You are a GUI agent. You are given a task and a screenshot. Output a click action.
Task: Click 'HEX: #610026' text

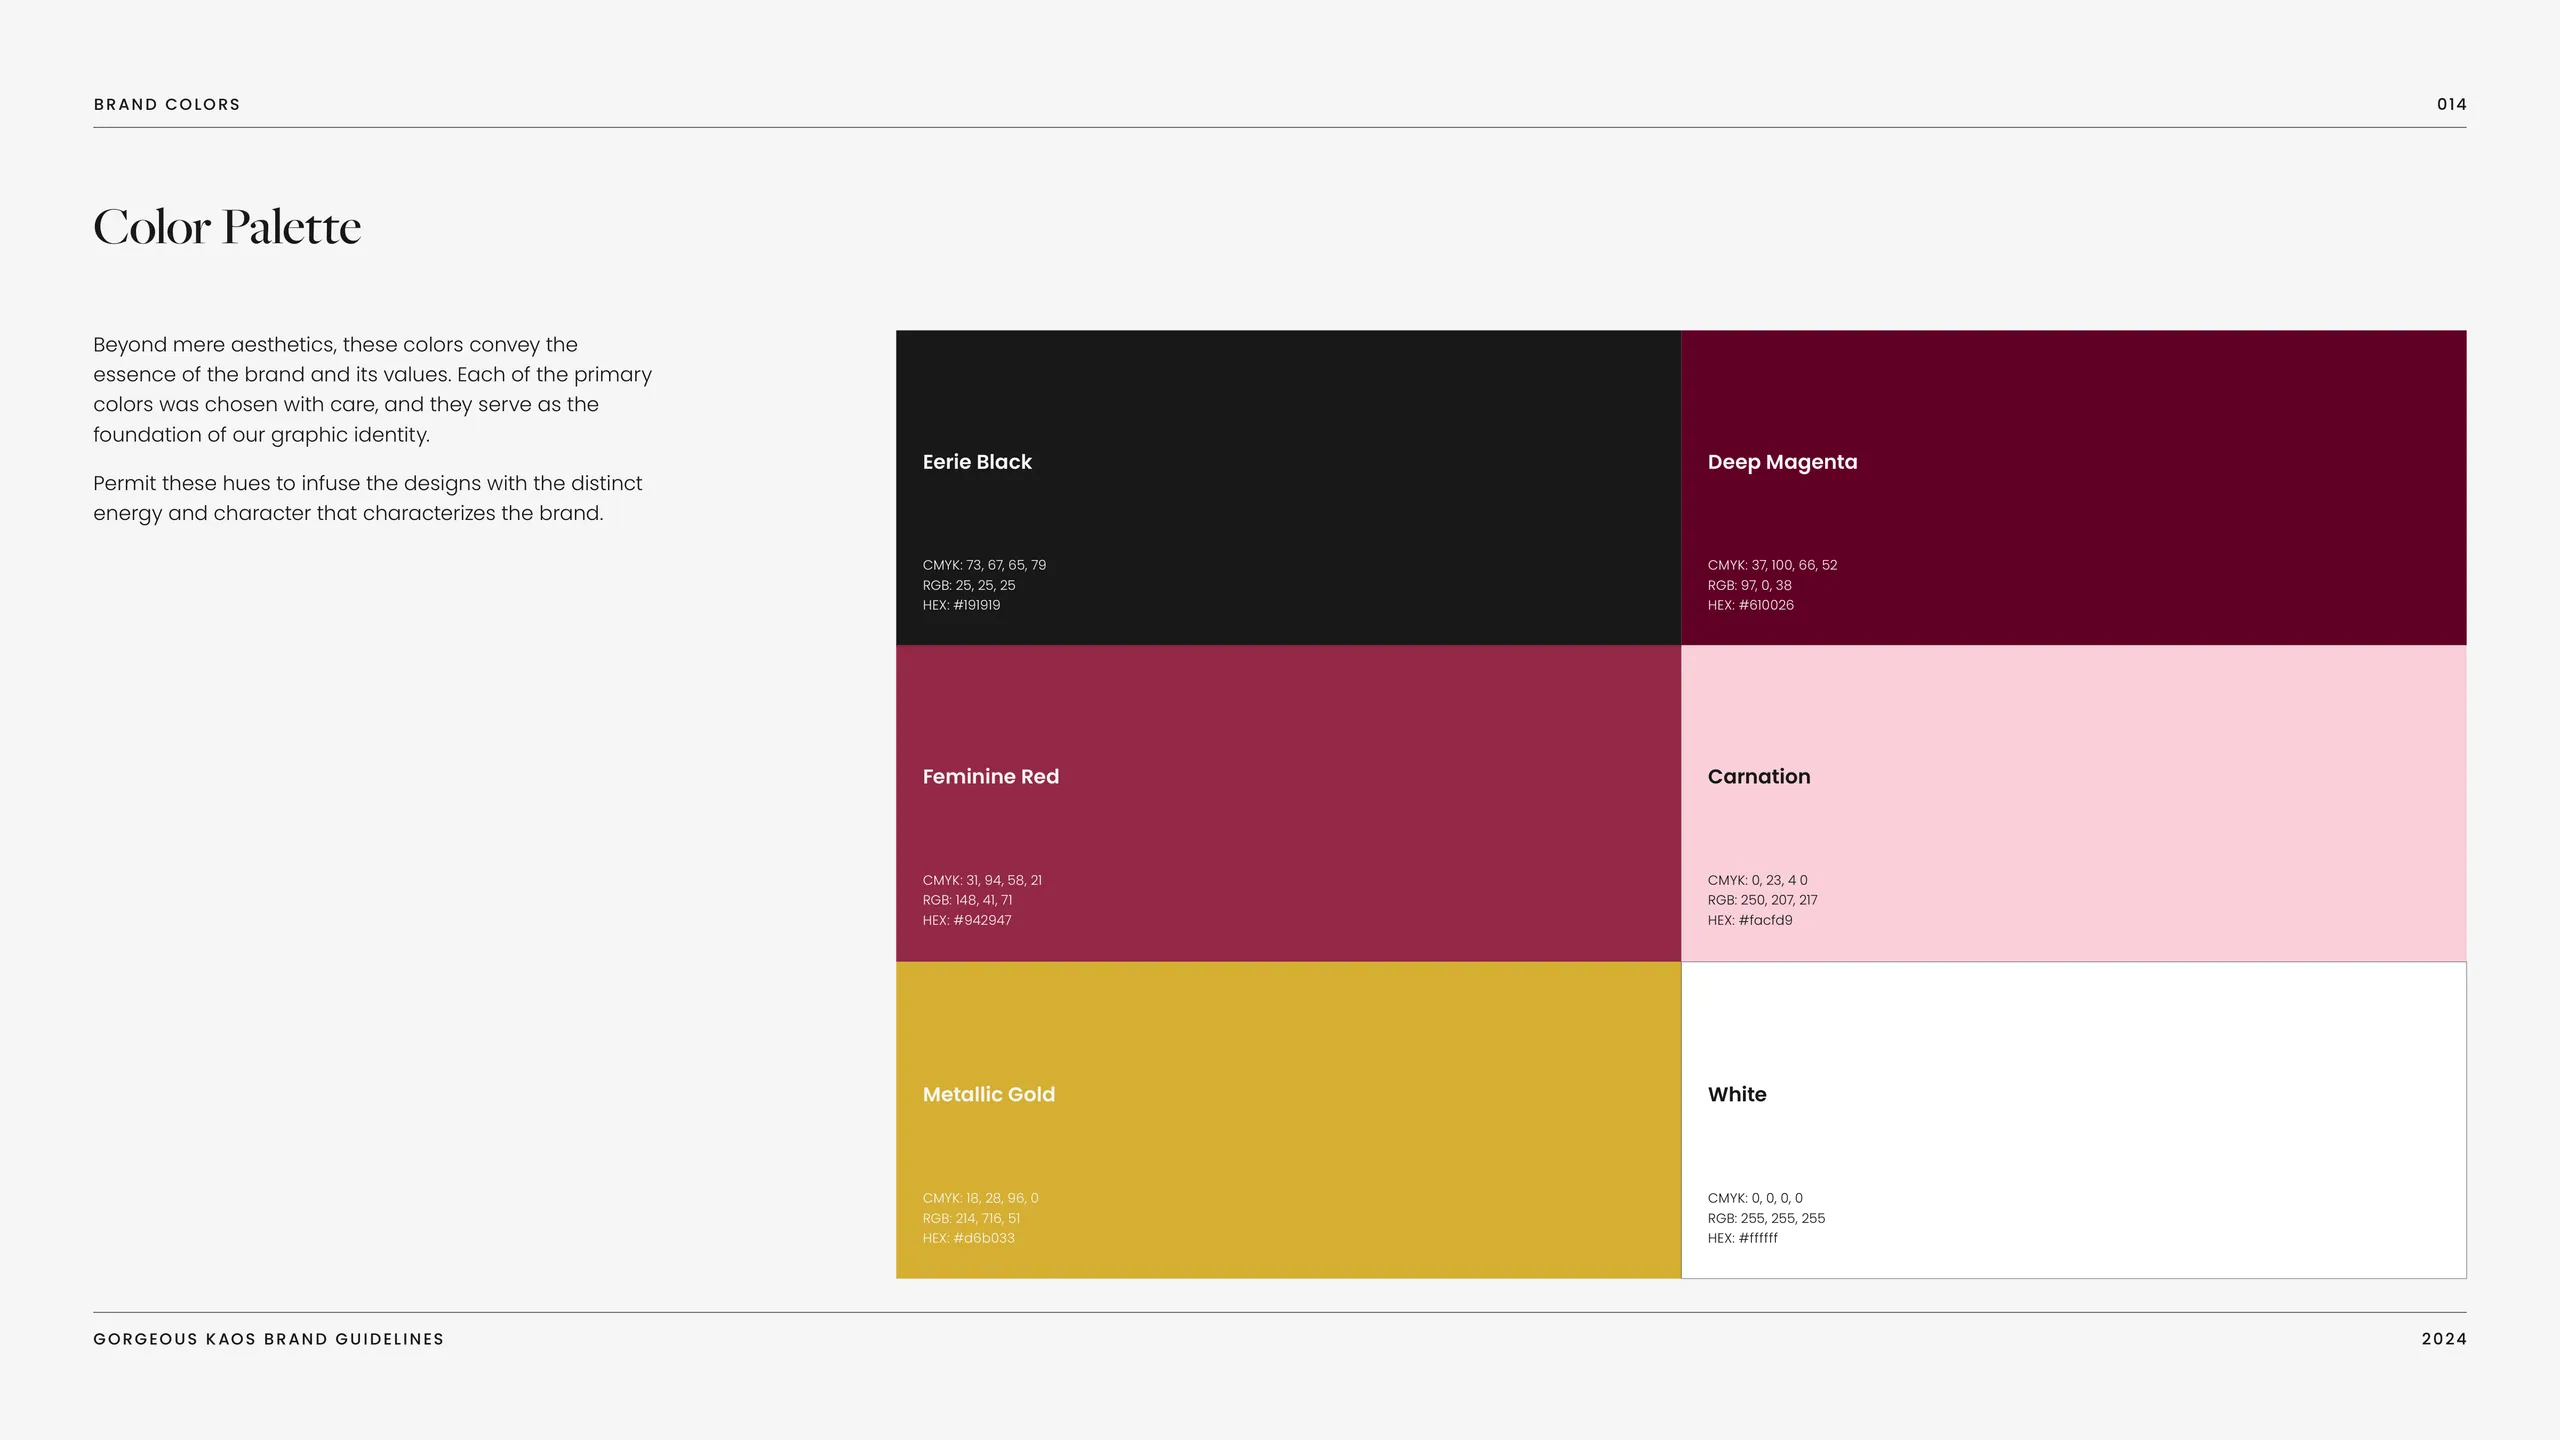1750,605
